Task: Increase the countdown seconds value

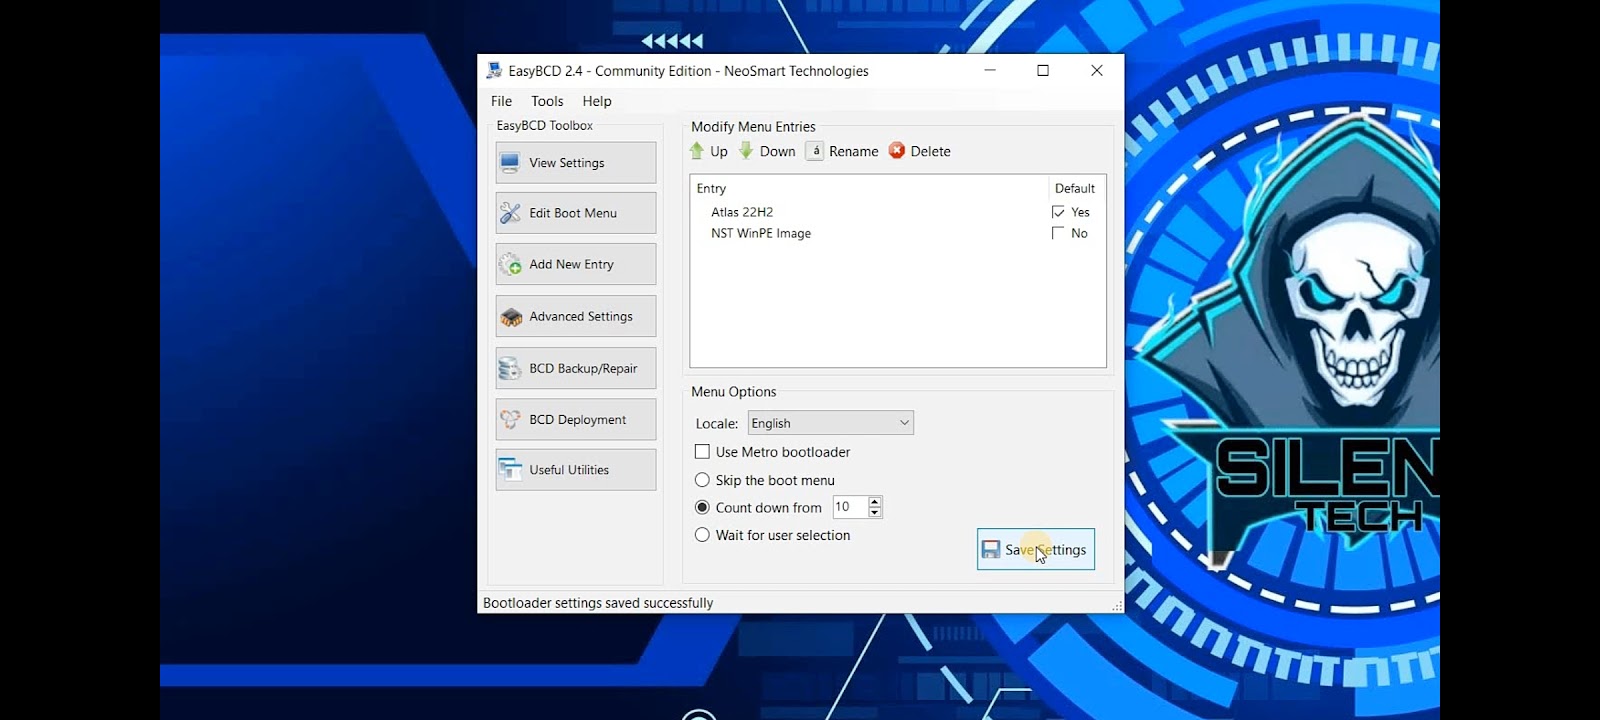Action: click(x=875, y=501)
